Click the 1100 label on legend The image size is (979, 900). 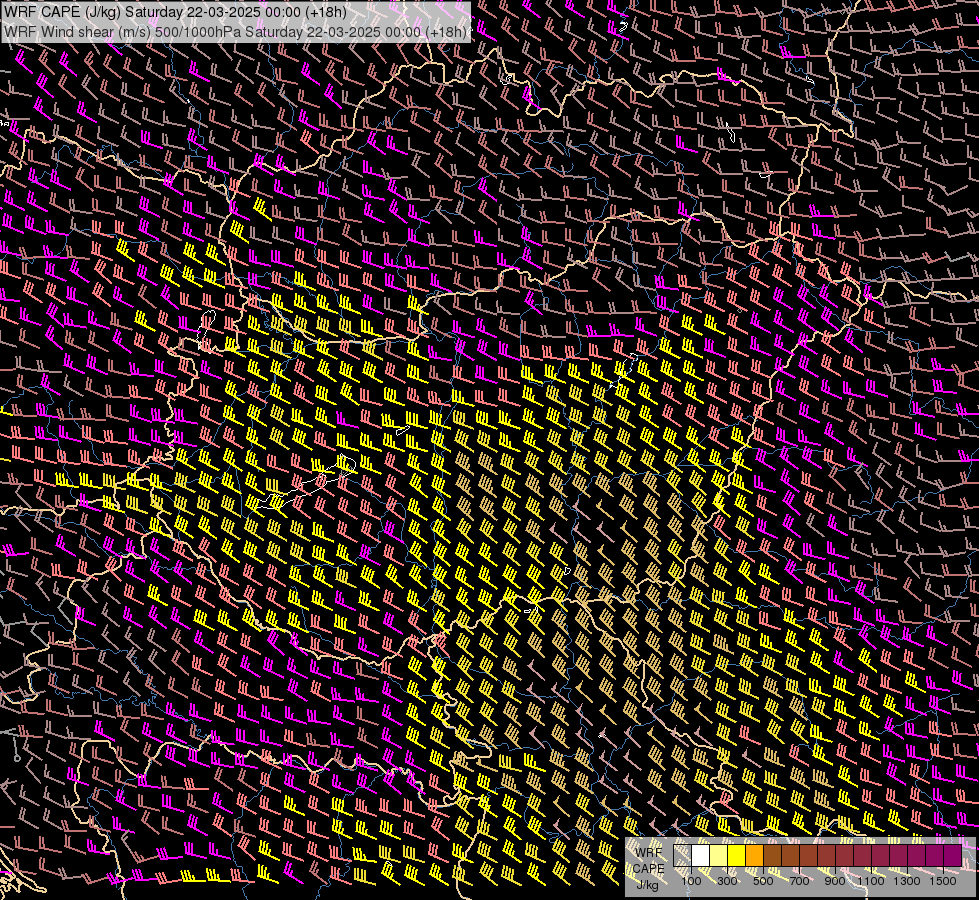871,881
